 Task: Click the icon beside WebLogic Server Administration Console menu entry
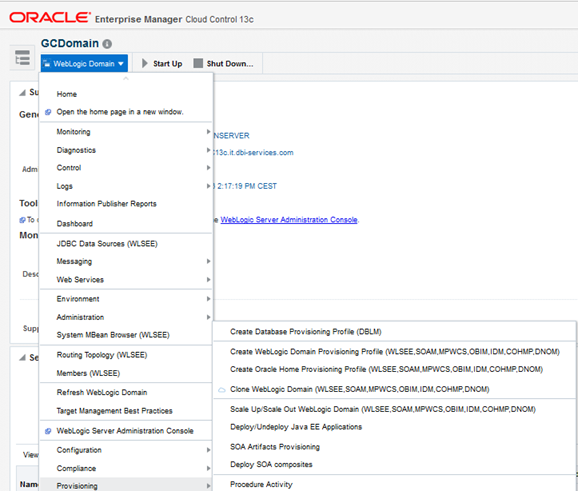(48, 431)
